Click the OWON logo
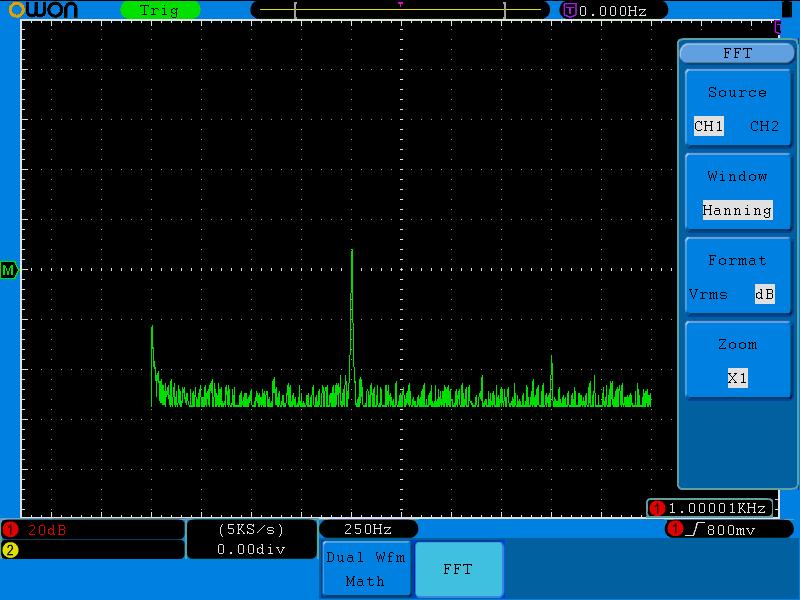The width and height of the screenshot is (800, 600). pos(43,9)
